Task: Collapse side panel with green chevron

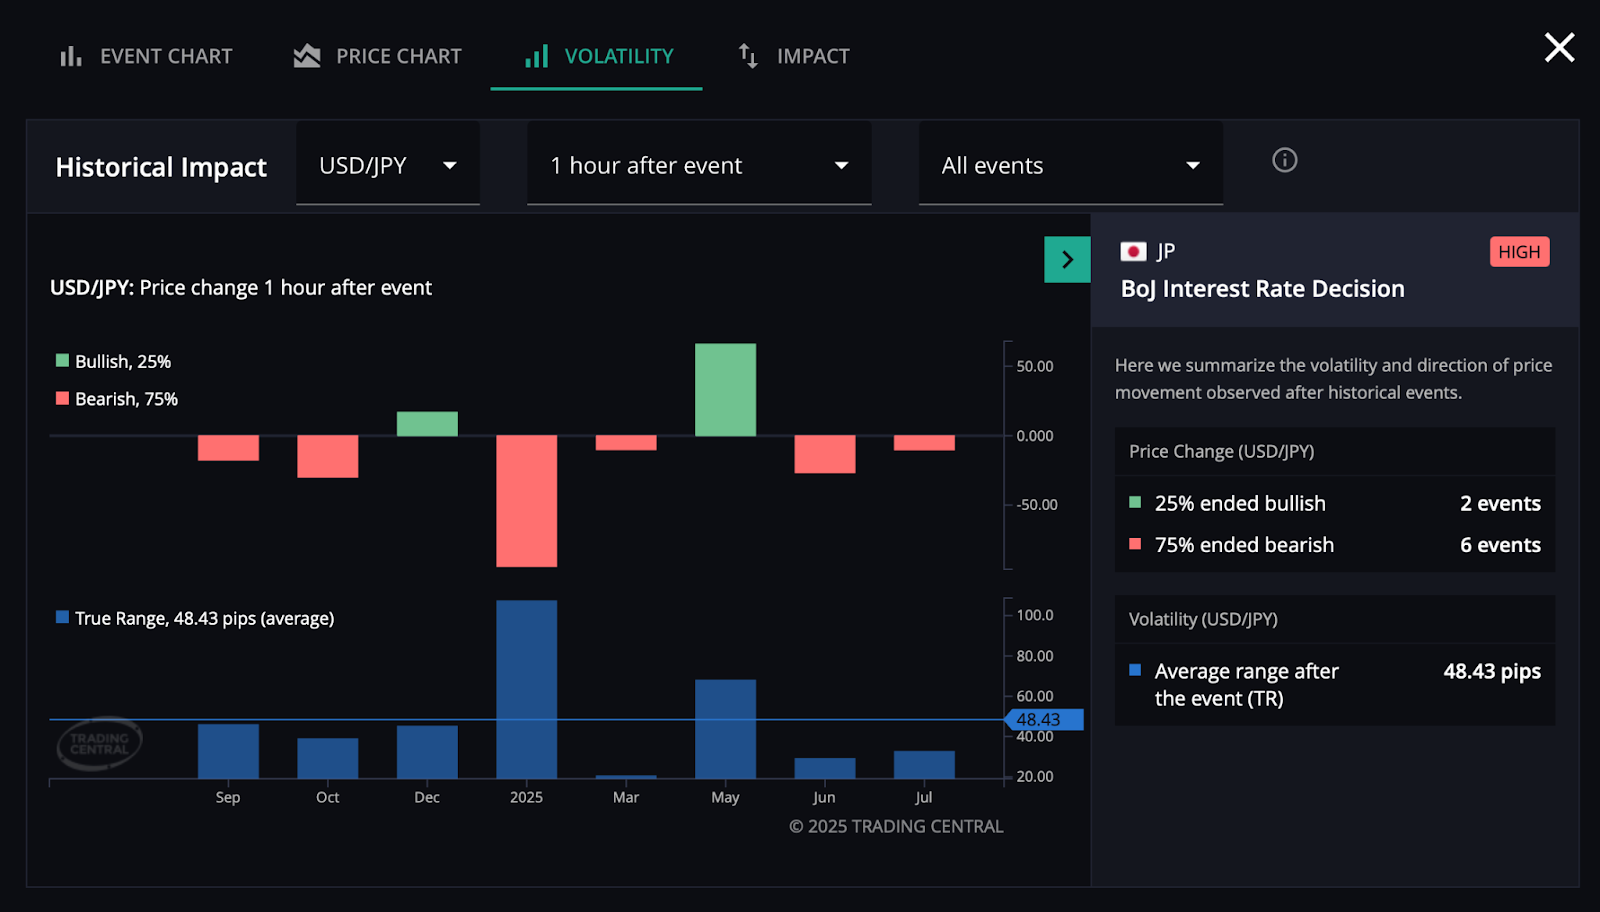Action: tap(1067, 260)
